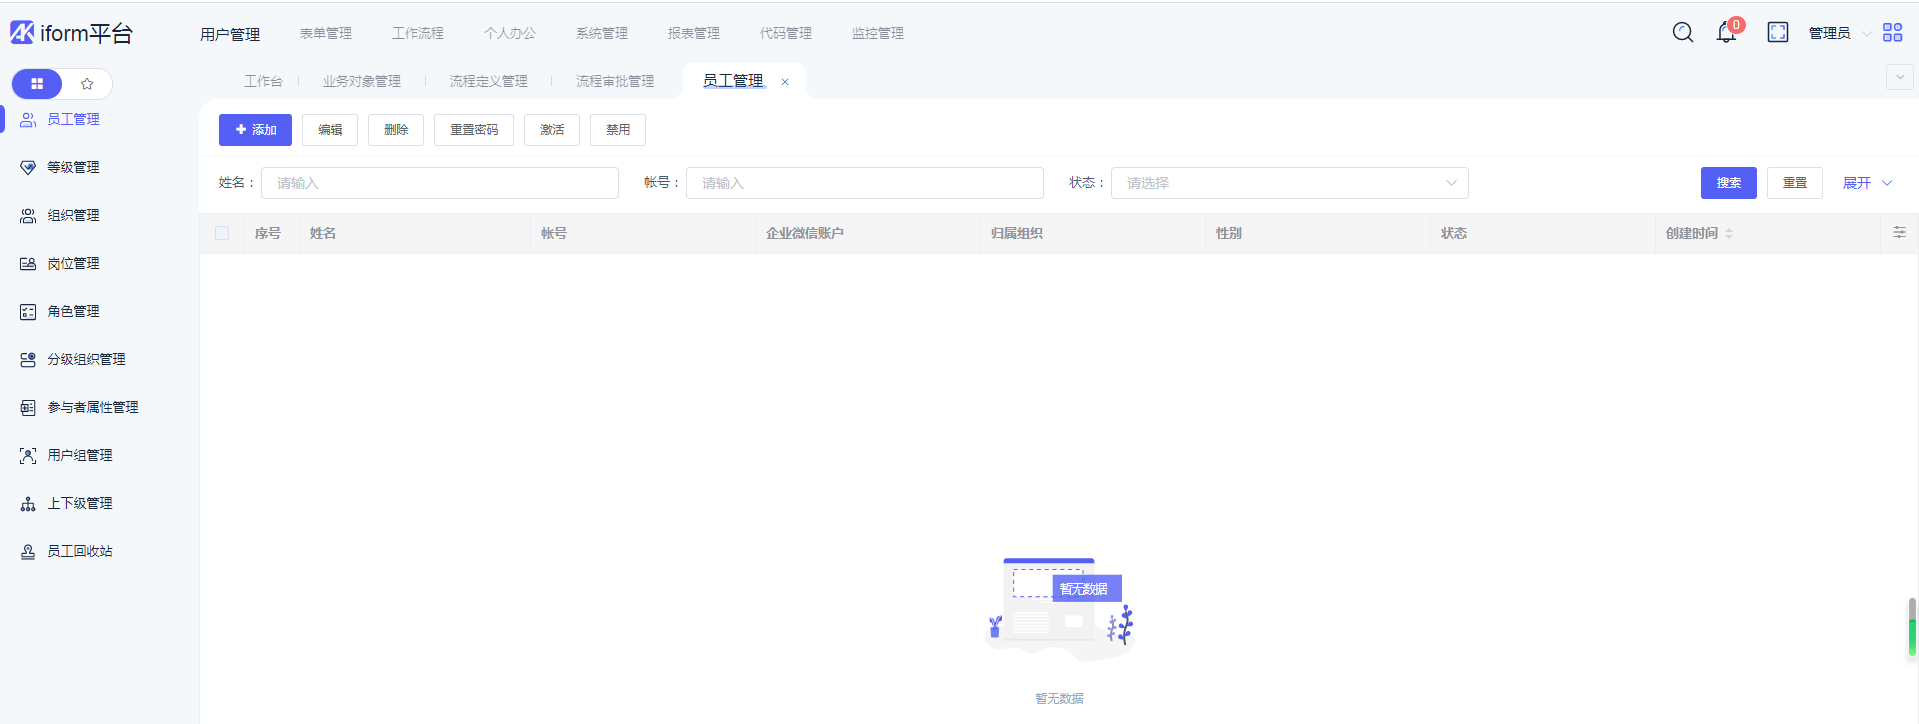Open the app grid icon at top right

pos(1892,33)
